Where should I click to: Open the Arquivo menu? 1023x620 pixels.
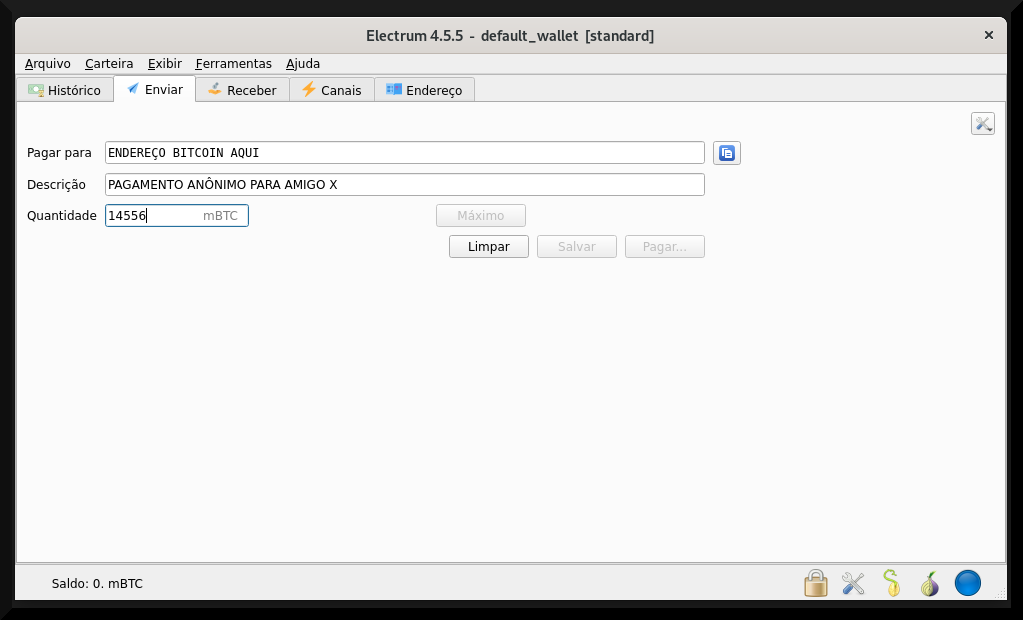pos(48,63)
